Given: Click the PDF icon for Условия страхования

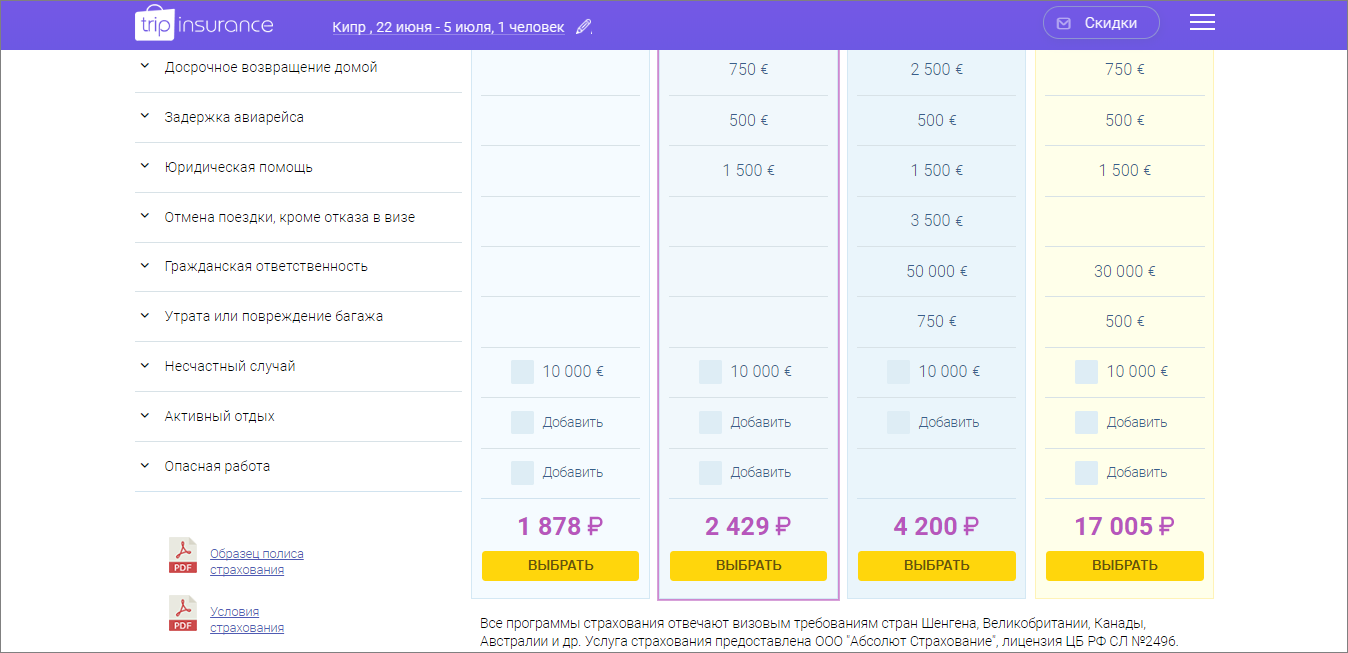Looking at the screenshot, I should [183, 613].
